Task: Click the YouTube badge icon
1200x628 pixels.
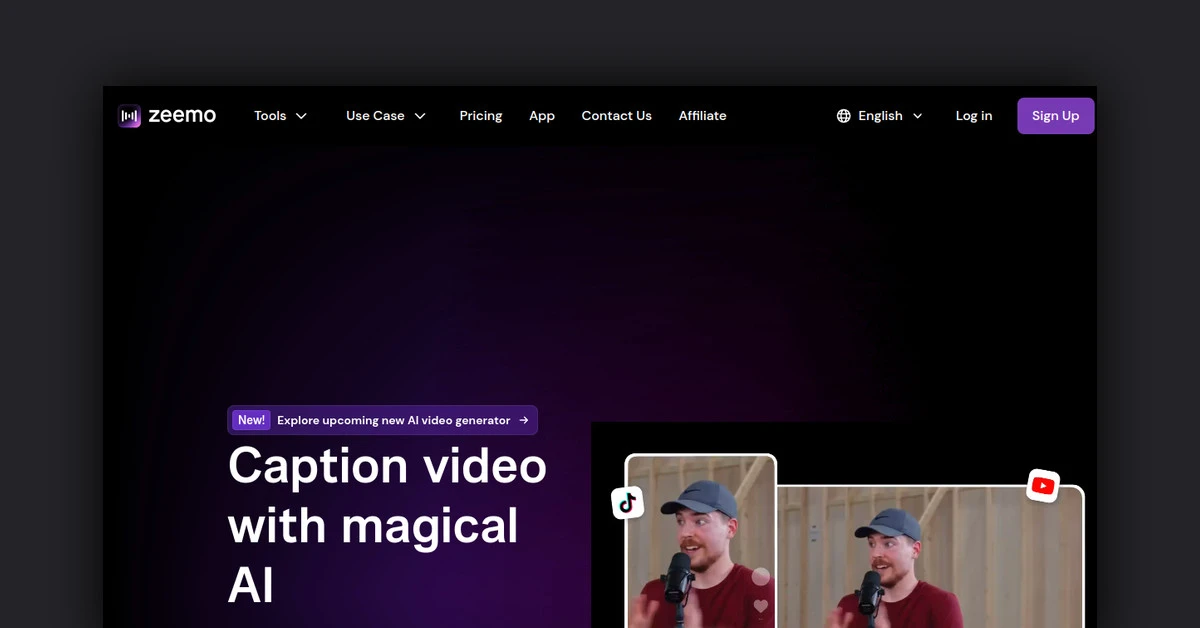Action: point(1042,486)
